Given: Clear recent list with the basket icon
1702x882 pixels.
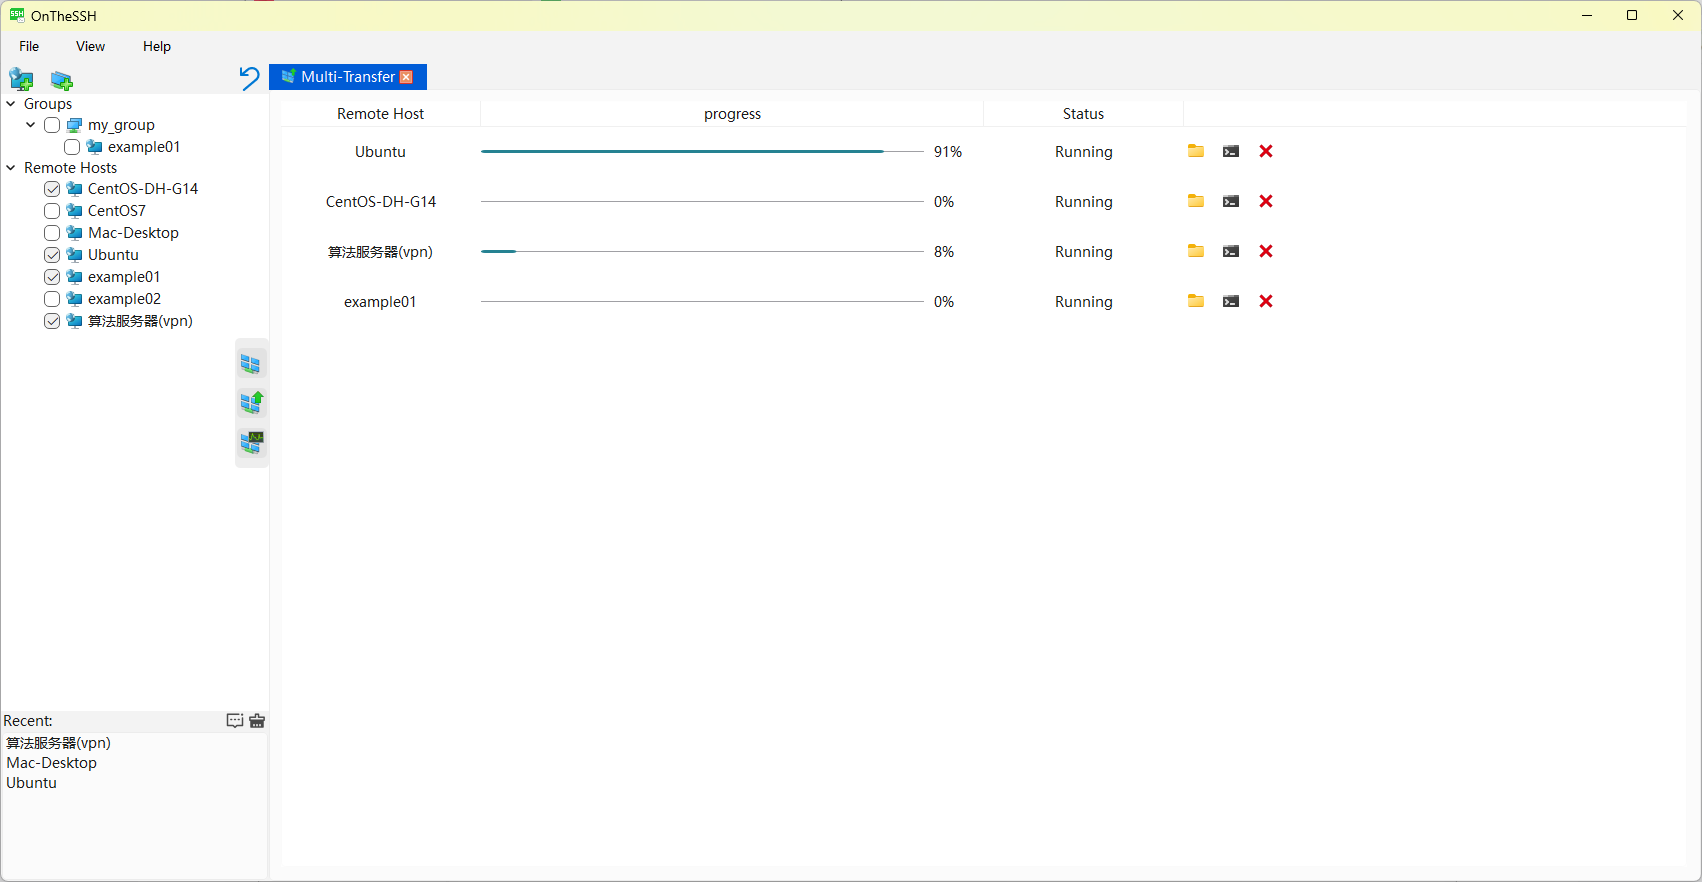Looking at the screenshot, I should click(x=257, y=721).
